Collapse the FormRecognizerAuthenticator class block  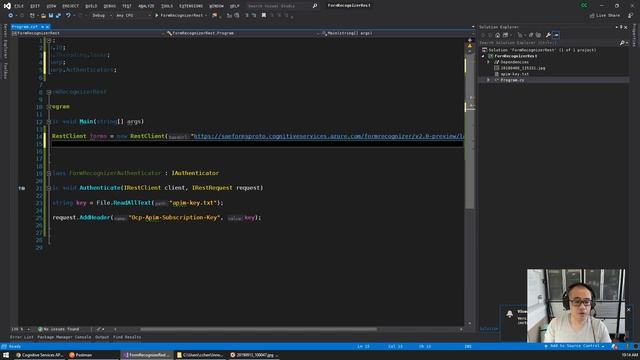point(49,173)
